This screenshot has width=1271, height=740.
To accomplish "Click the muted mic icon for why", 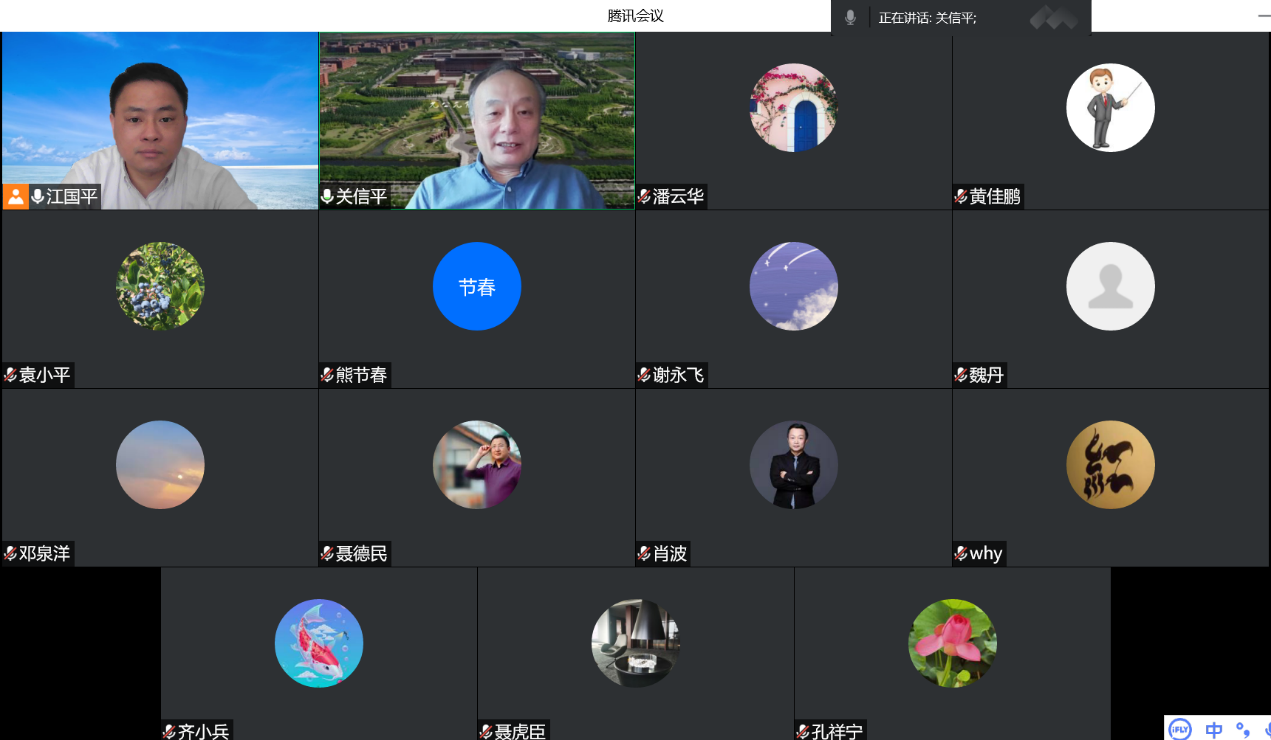I will pyautogui.click(x=961, y=553).
